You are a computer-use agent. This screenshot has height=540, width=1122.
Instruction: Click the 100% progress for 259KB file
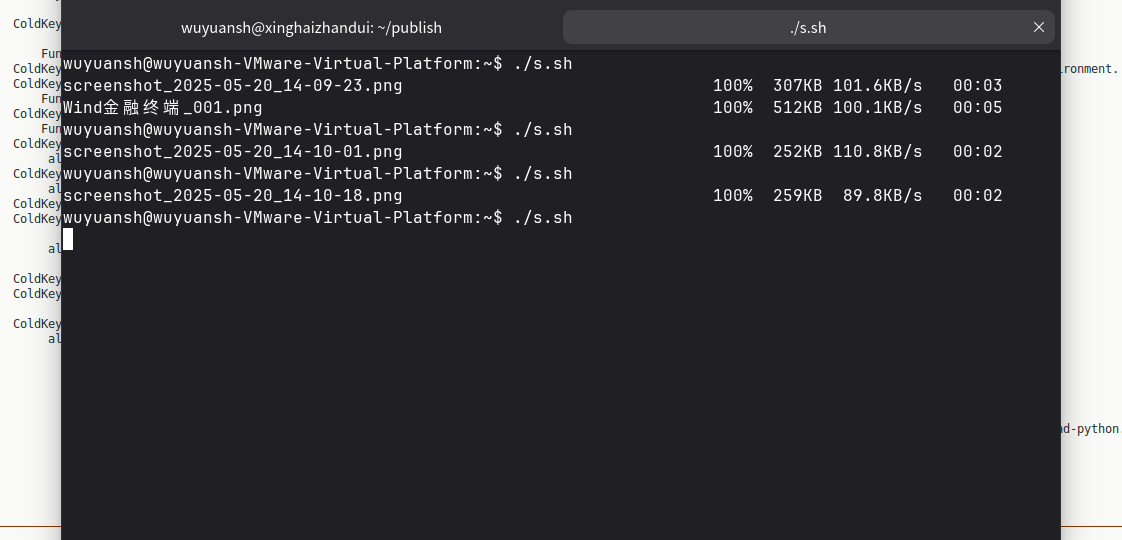(732, 196)
